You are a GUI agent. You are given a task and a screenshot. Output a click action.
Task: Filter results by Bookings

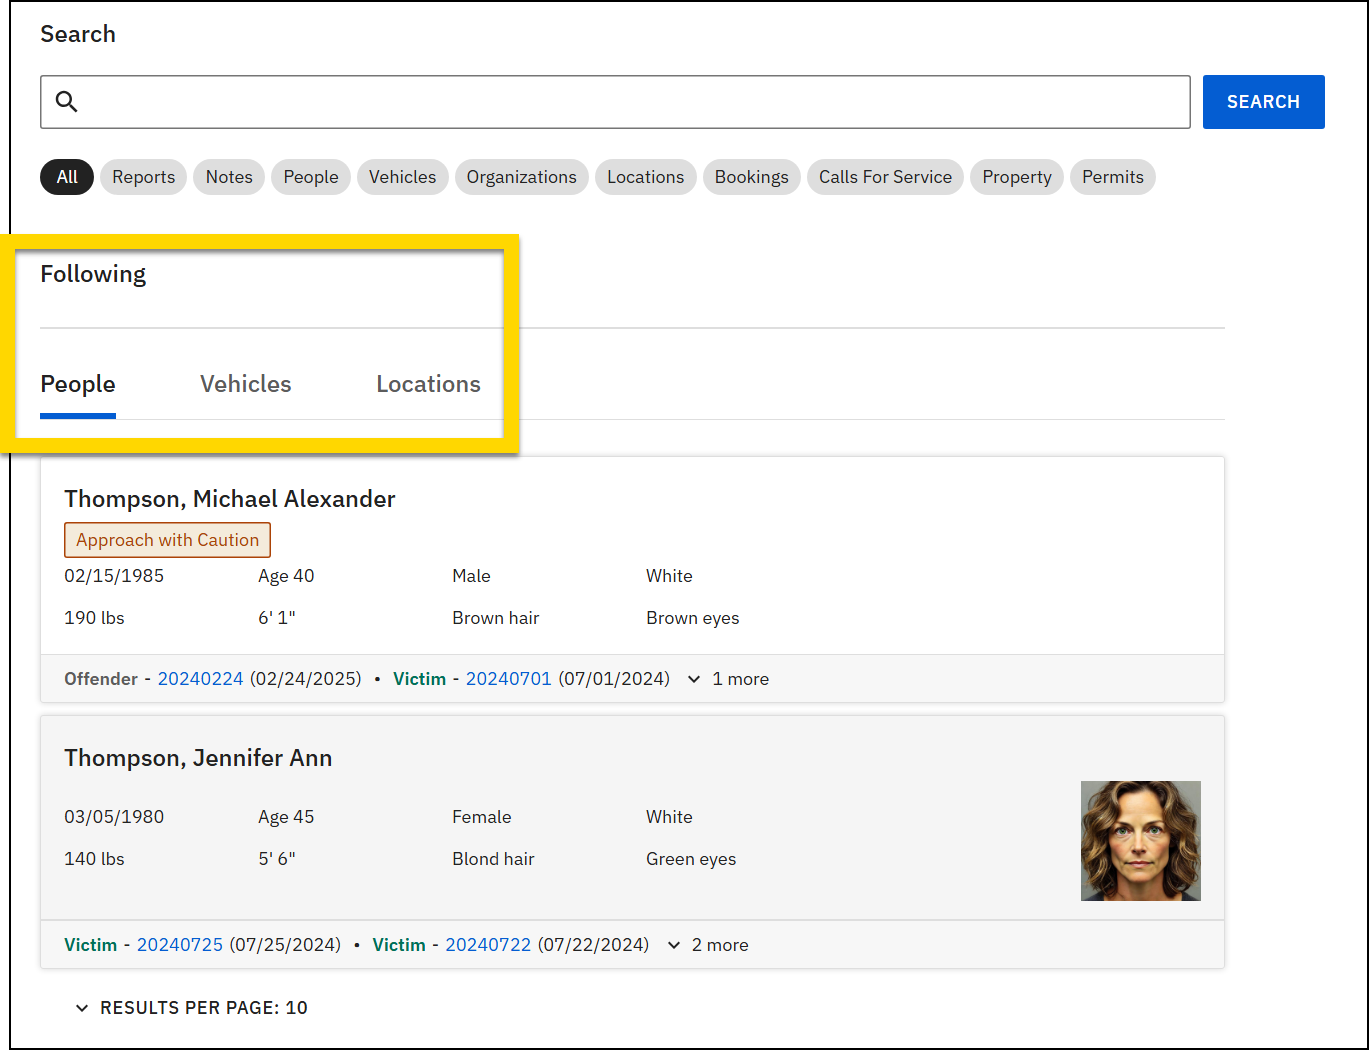(x=751, y=177)
